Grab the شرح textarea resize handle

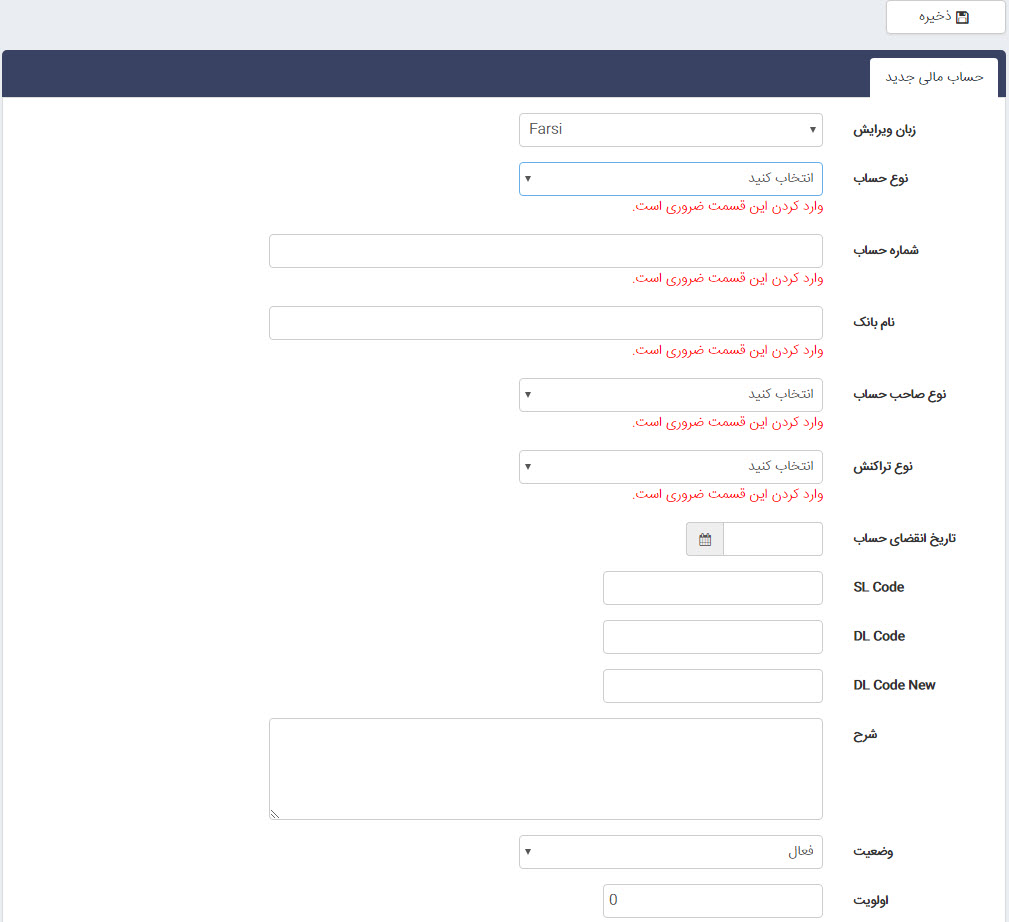[275, 814]
